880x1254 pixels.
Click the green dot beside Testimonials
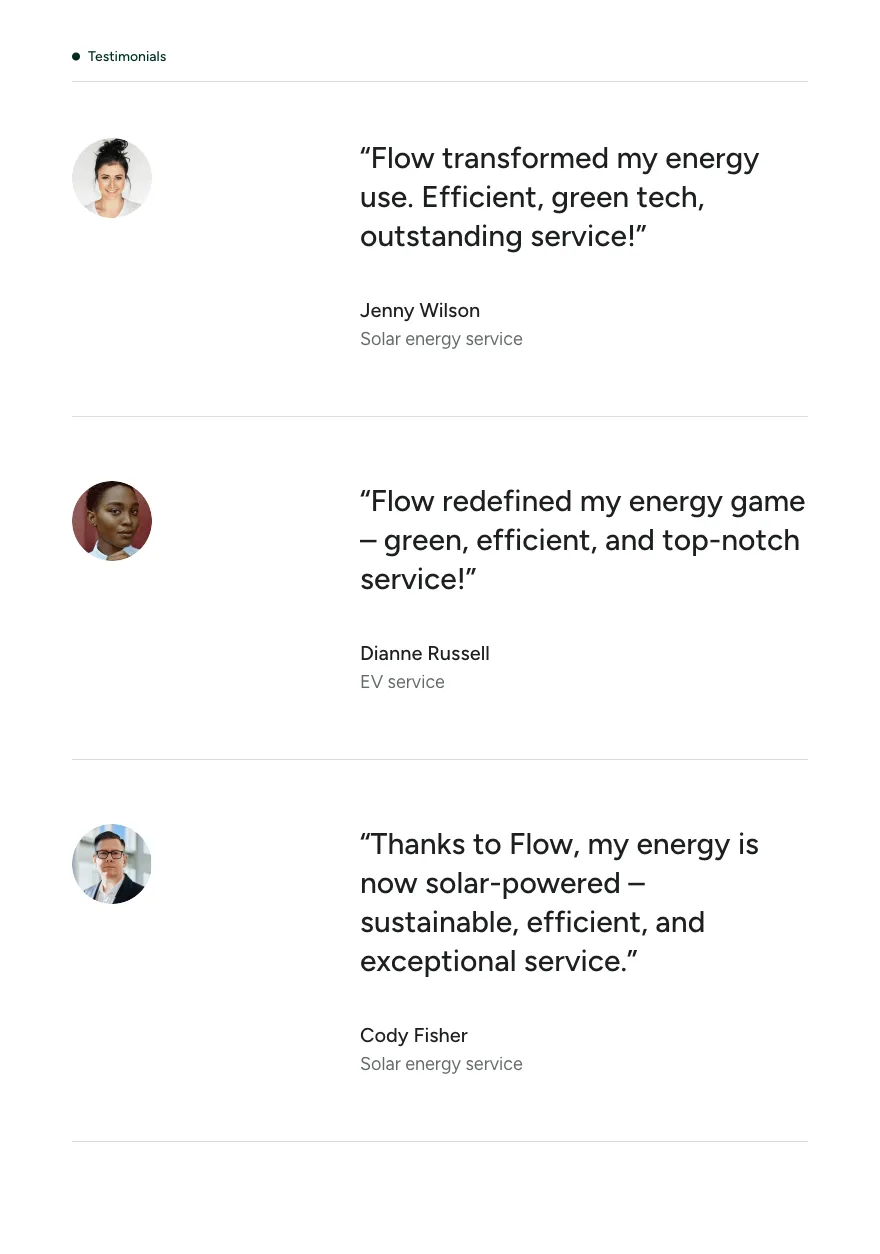(76, 57)
